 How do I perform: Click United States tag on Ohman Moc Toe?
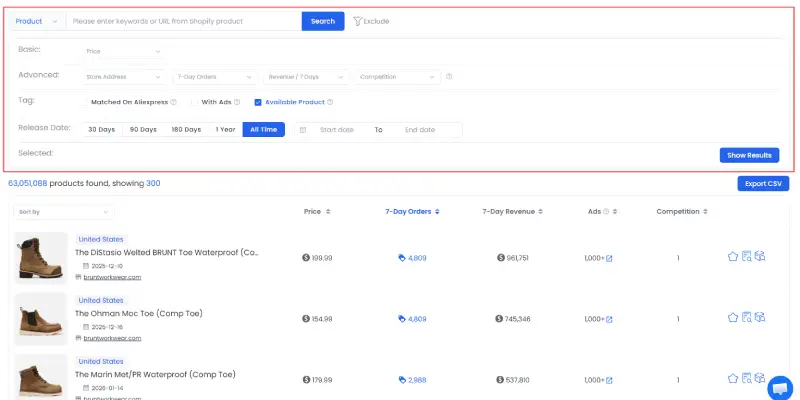pyautogui.click(x=101, y=301)
